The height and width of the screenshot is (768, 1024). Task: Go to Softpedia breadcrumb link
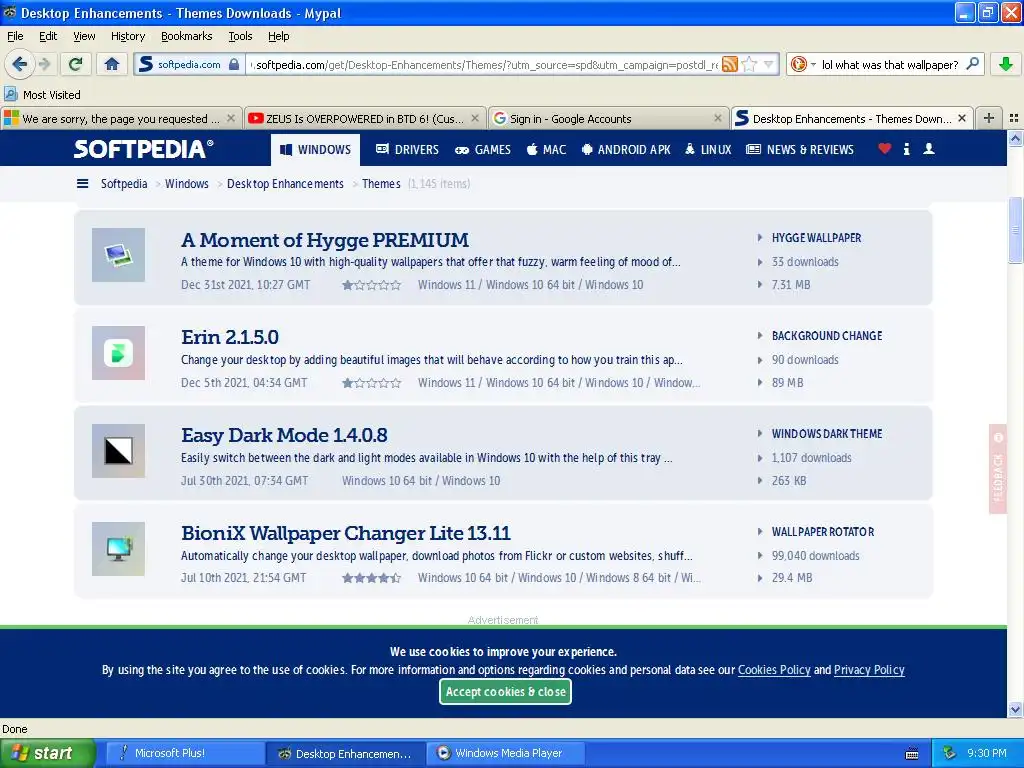[124, 184]
